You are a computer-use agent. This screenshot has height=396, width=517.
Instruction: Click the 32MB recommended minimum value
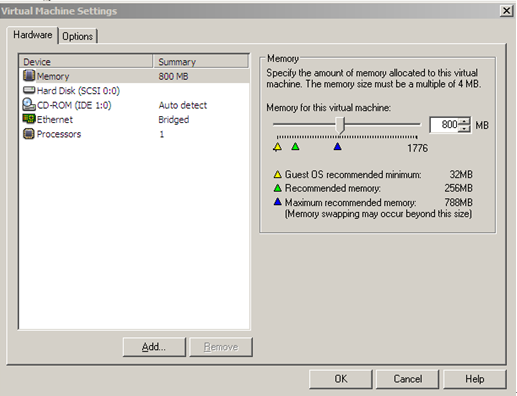461,174
